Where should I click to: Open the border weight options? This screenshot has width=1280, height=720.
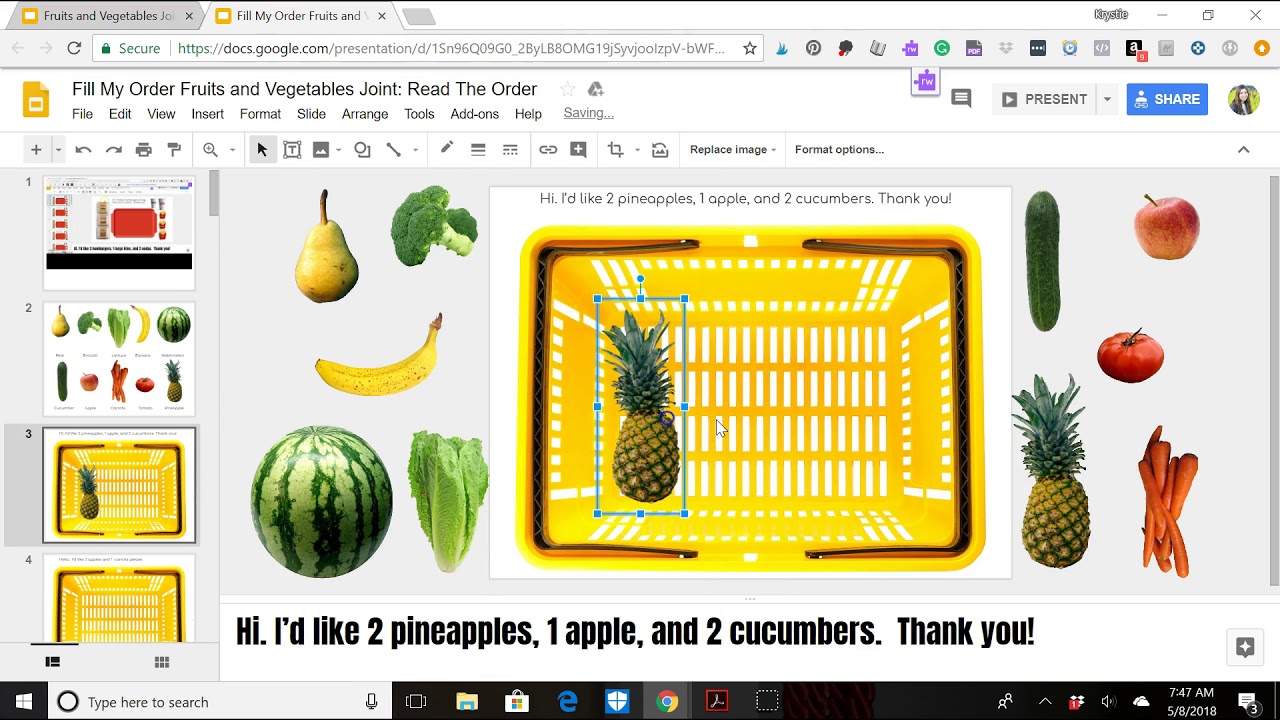coord(478,150)
